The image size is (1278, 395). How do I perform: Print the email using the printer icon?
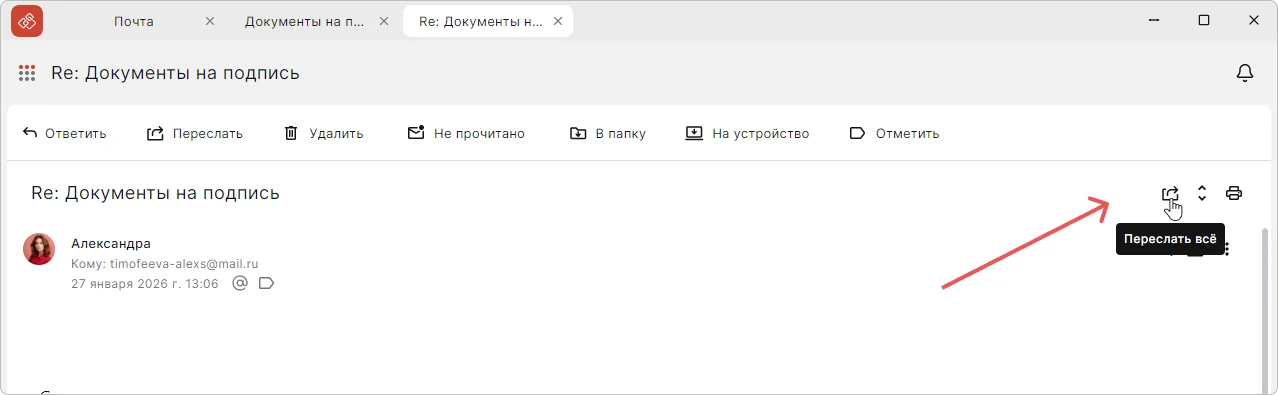pos(1234,193)
